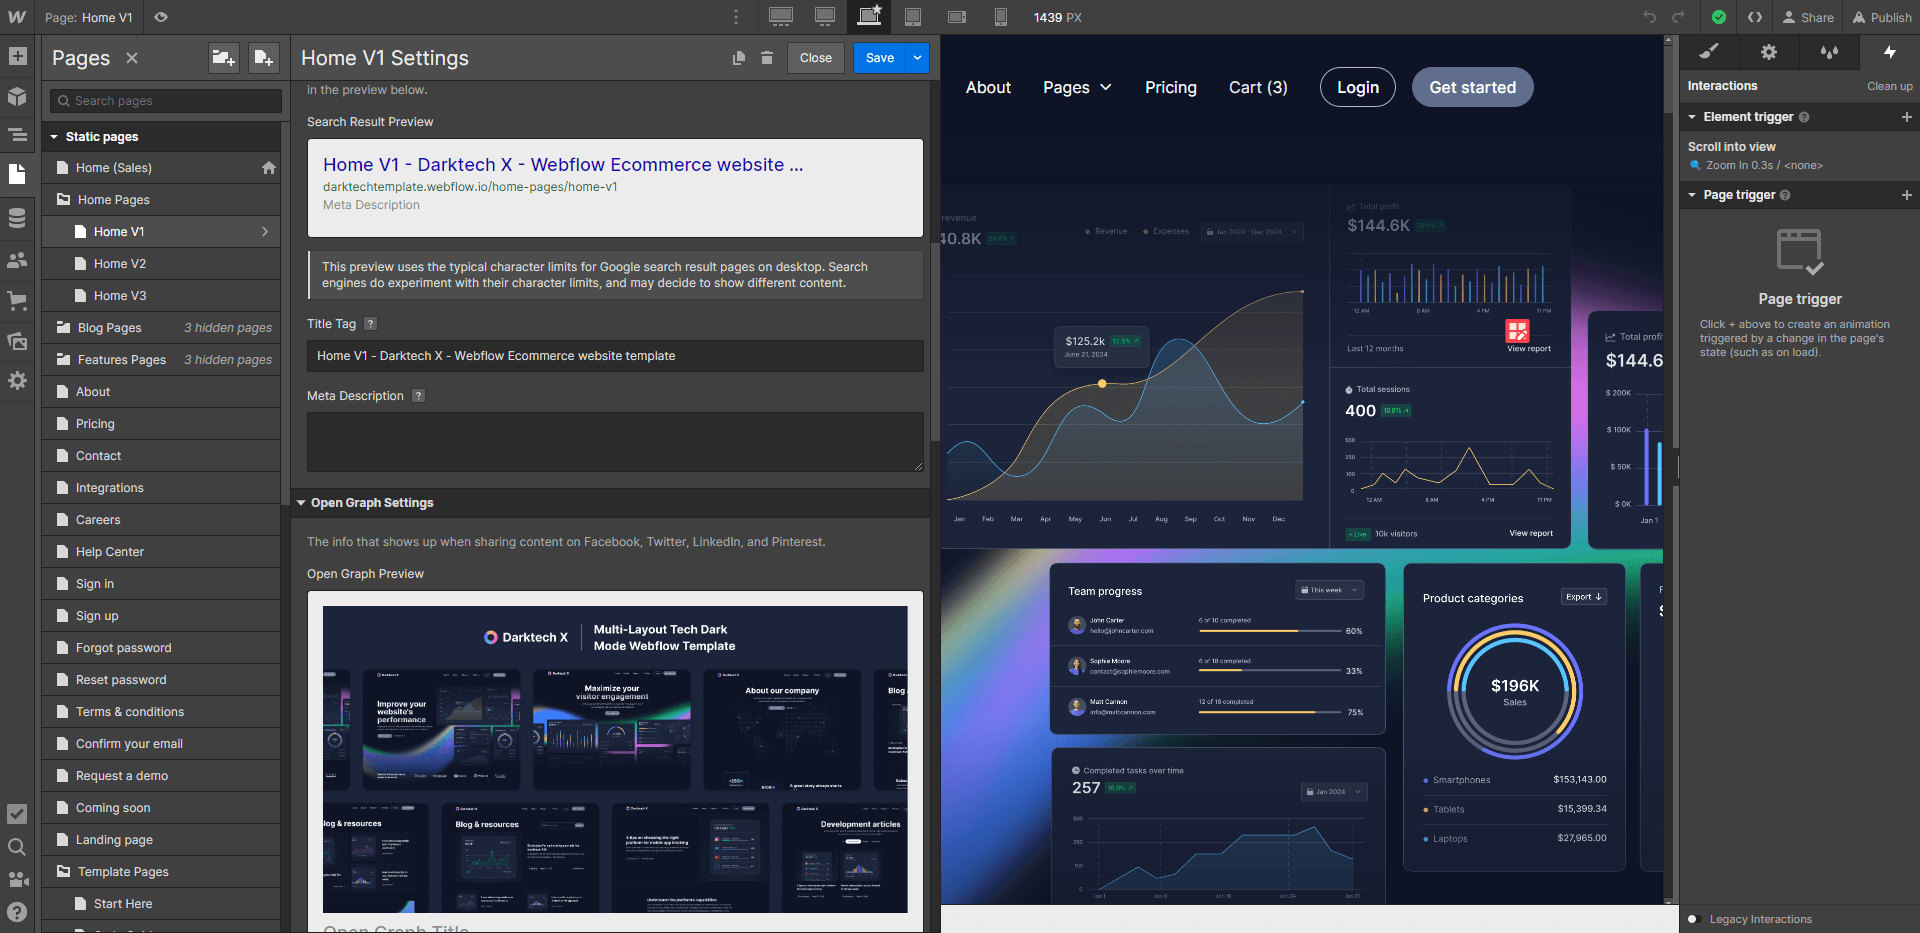The height and width of the screenshot is (933, 1920).
Task: Duplicate page settings using the copy icon
Action: pos(739,58)
